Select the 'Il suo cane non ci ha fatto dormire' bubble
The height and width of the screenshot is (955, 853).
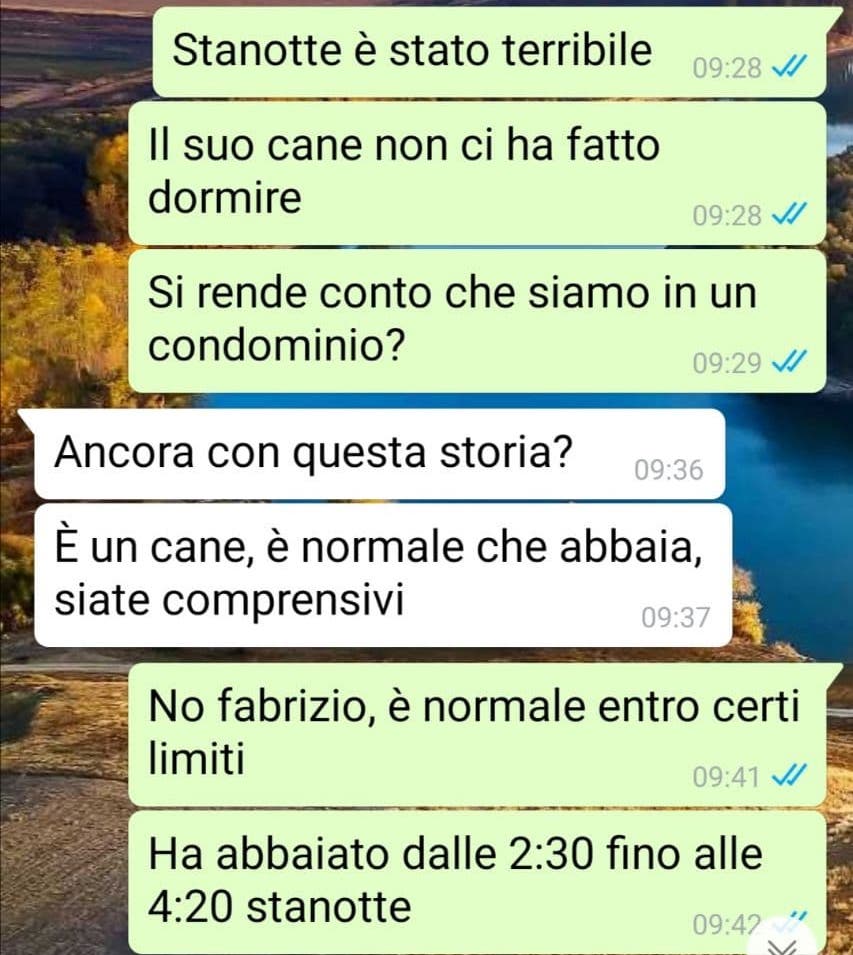coord(477,174)
